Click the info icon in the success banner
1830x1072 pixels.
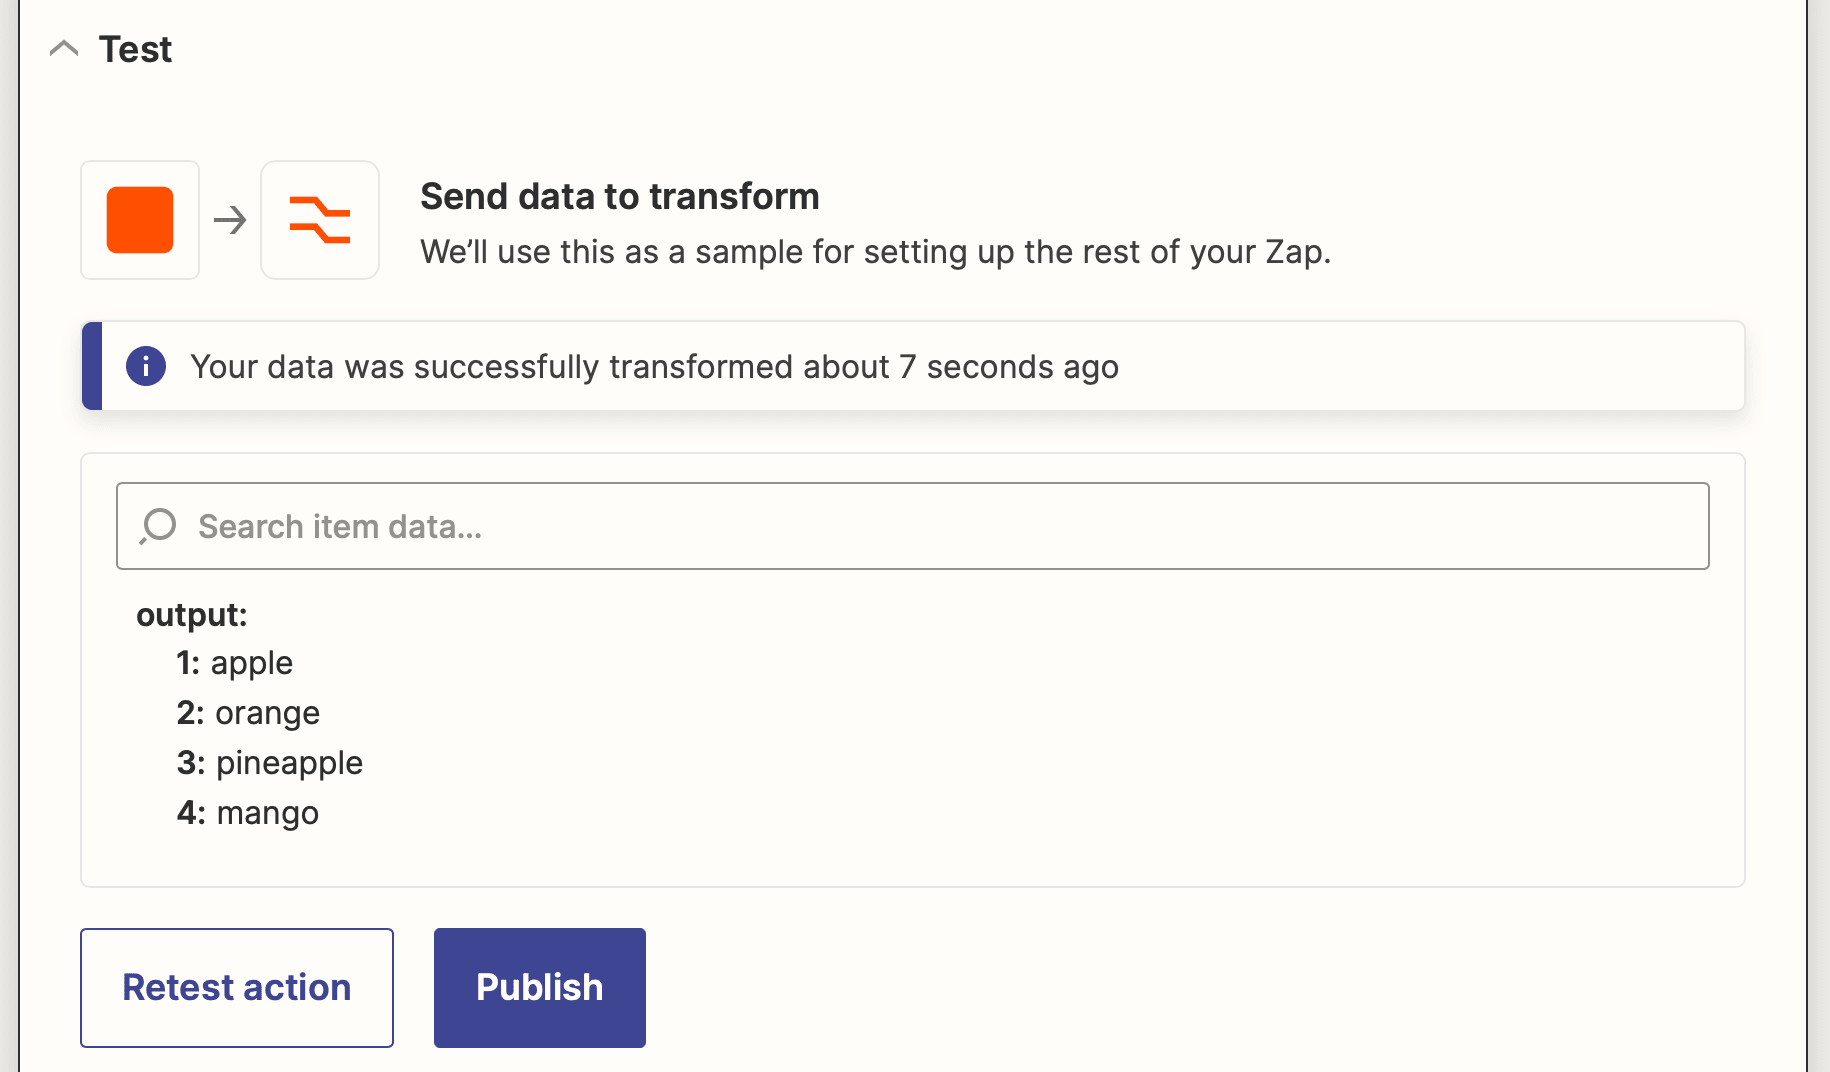[146, 366]
